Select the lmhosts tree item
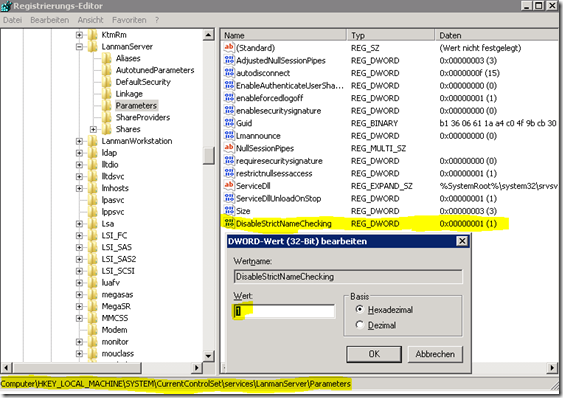Screen dimensions: 563x398 (115, 188)
